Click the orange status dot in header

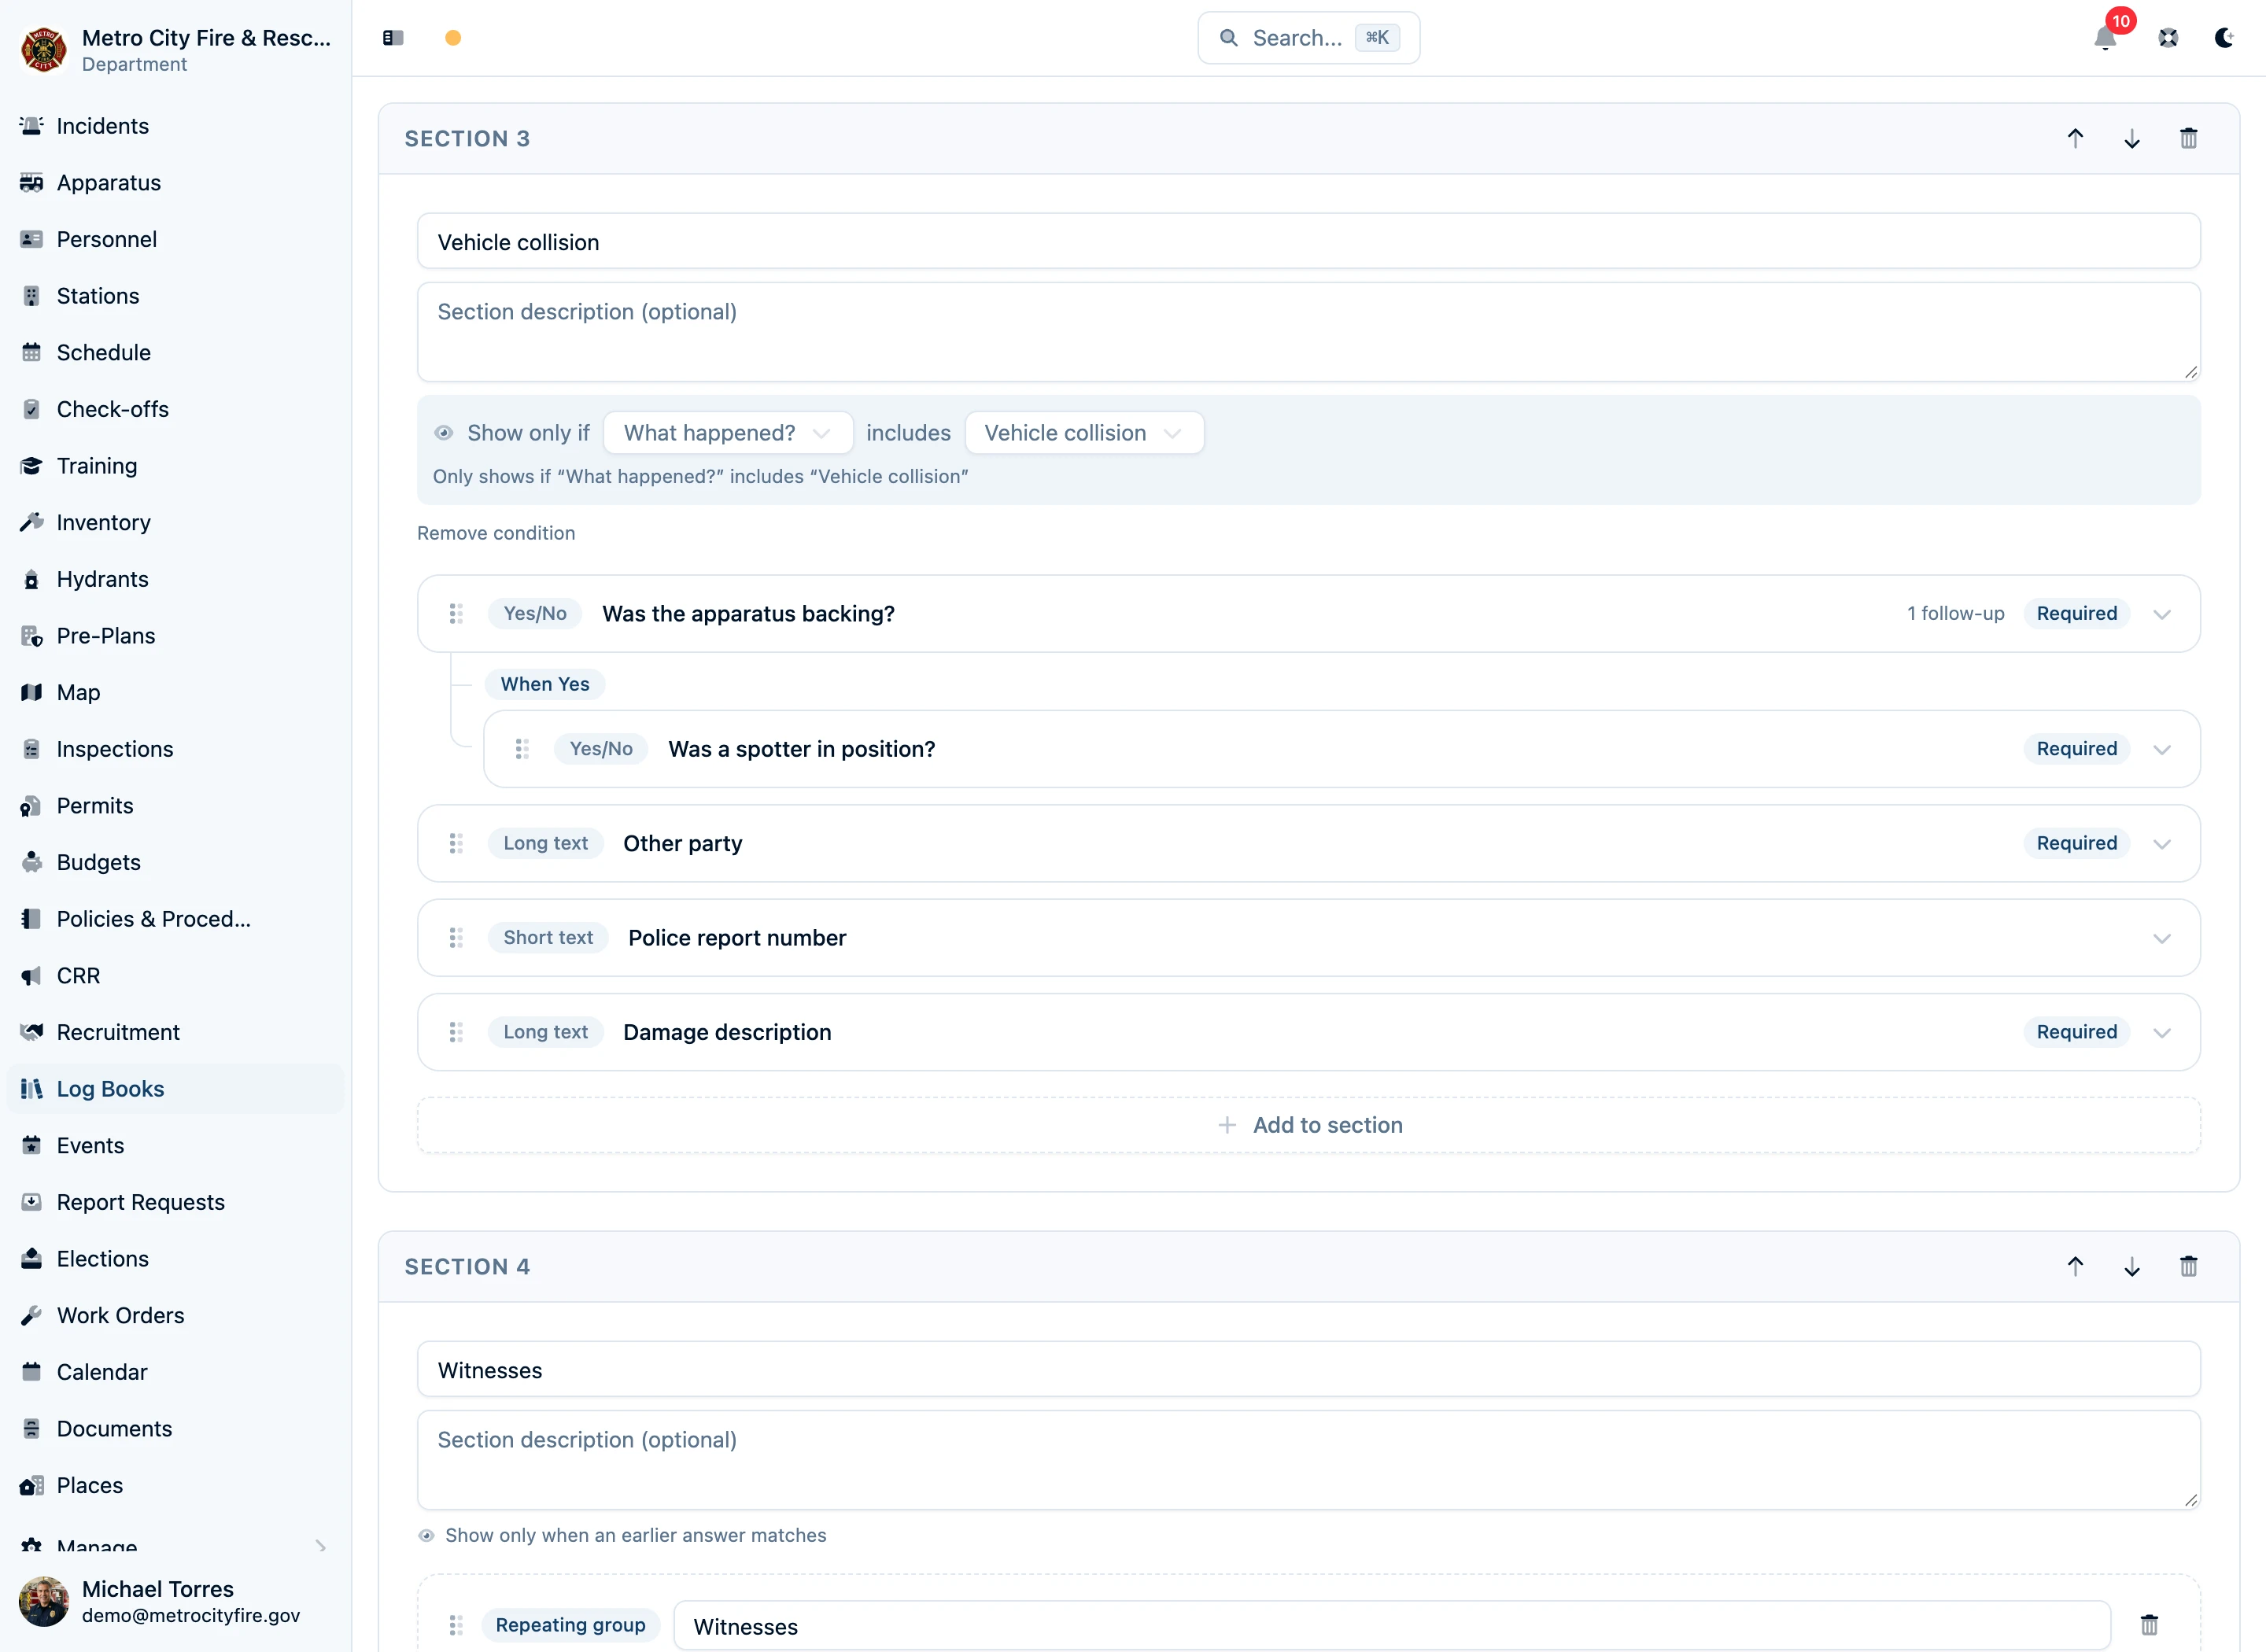[x=453, y=38]
